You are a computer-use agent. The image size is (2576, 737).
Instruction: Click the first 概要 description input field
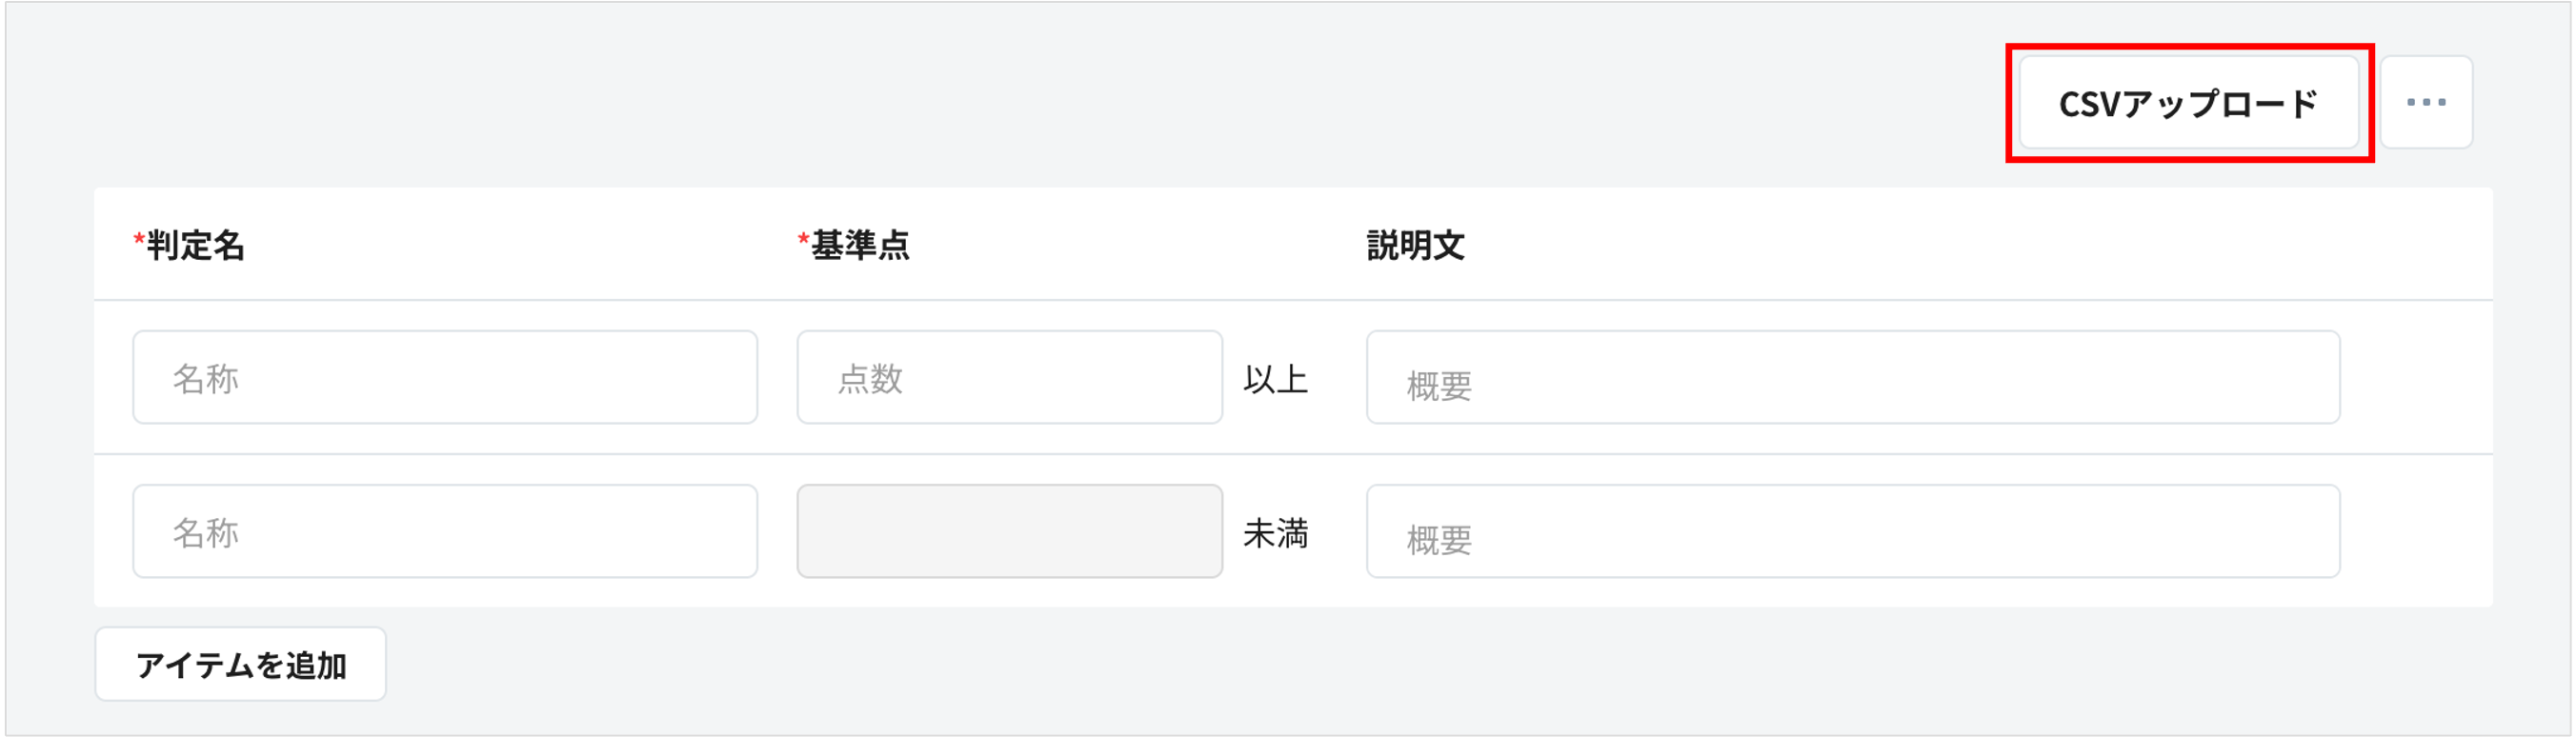pos(1852,377)
